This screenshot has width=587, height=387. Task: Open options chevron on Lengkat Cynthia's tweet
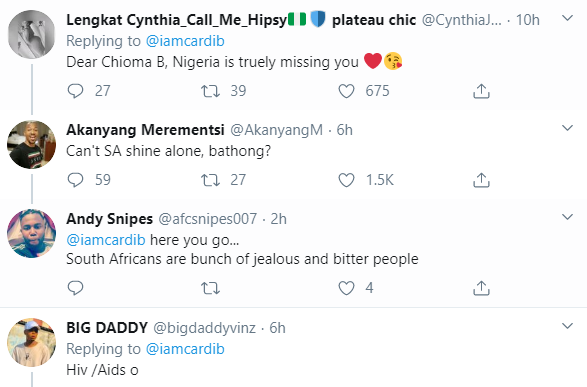click(568, 18)
